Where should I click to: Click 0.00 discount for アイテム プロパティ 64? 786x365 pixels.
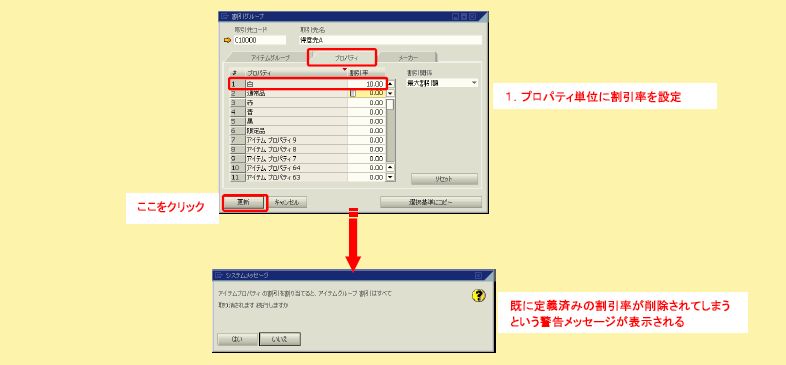click(366, 167)
